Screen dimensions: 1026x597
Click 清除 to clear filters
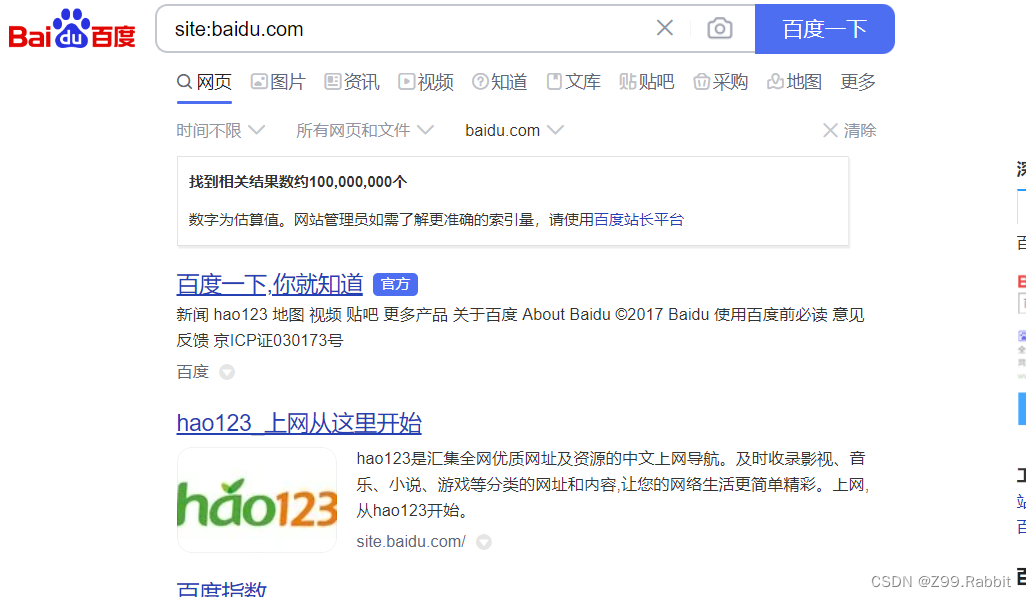pos(849,130)
